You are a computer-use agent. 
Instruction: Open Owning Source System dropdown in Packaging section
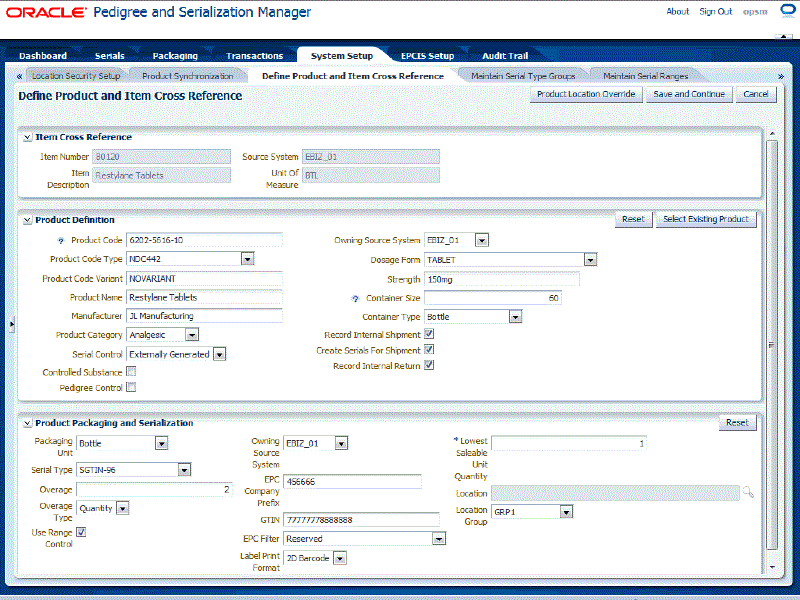coord(341,444)
